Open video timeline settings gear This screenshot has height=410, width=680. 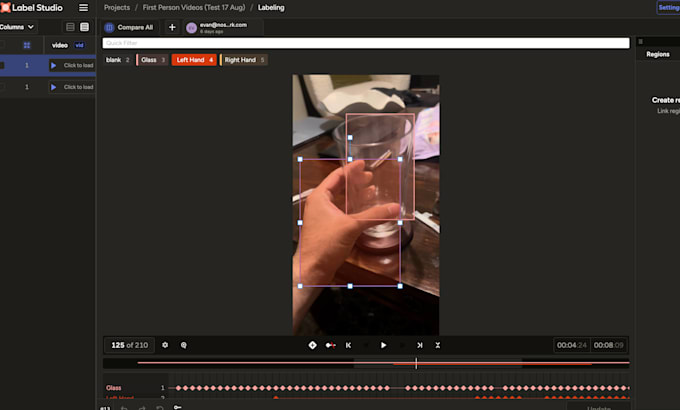pos(165,345)
